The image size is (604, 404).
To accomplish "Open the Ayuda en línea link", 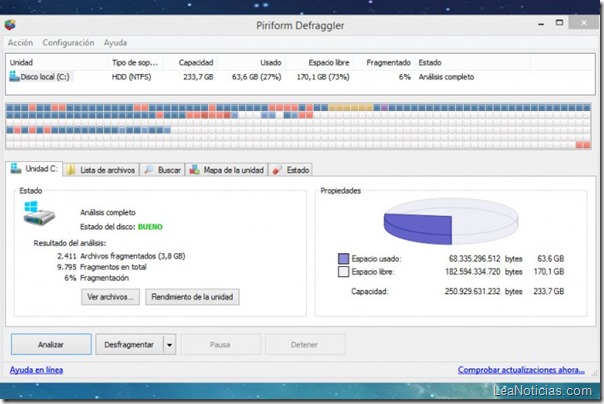I will point(36,370).
